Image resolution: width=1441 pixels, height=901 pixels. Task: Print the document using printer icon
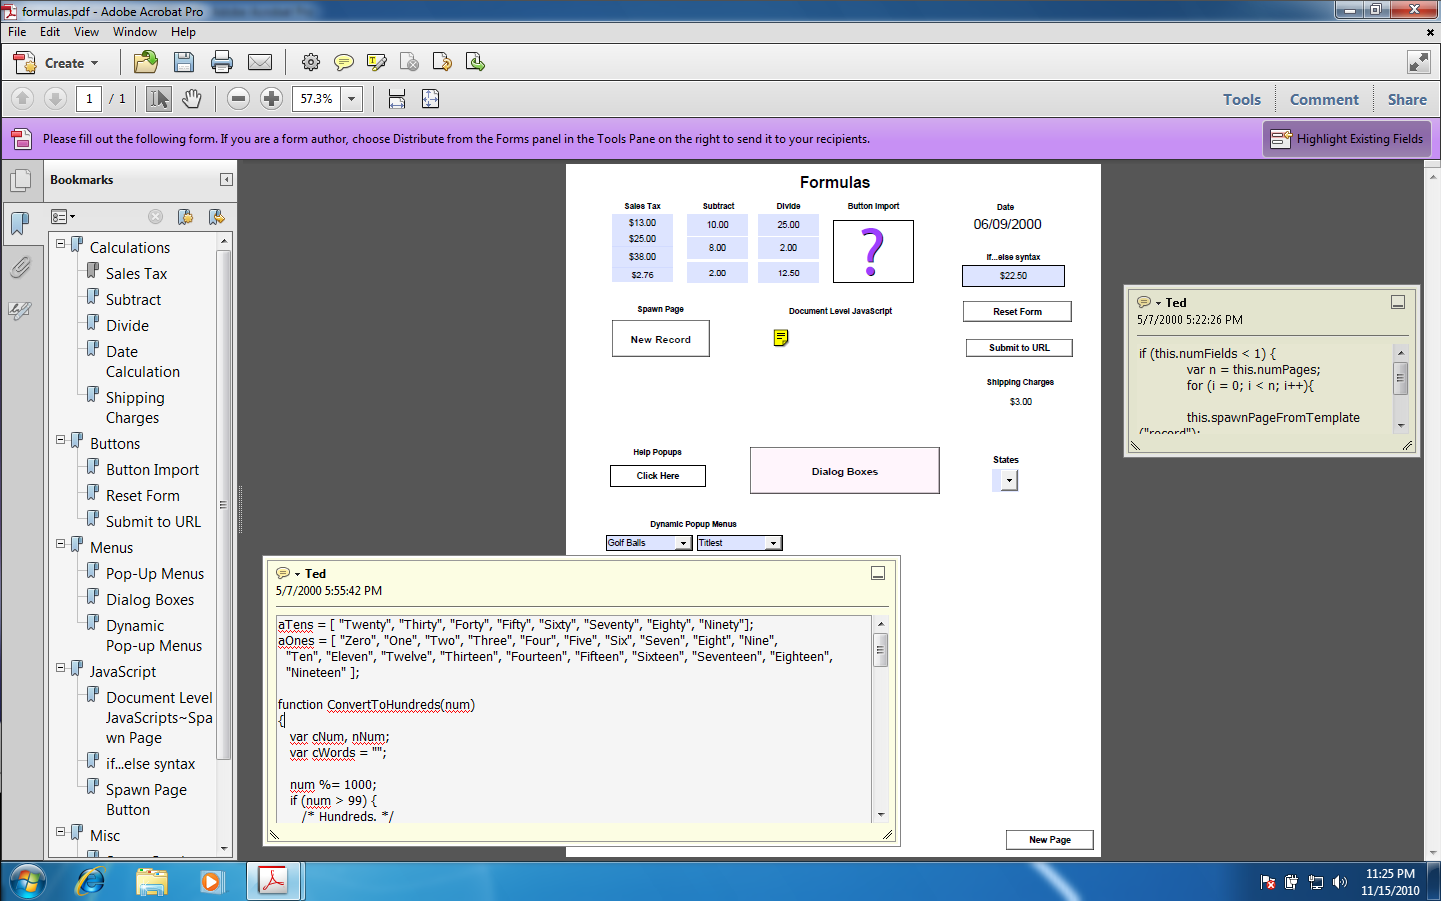point(222,63)
